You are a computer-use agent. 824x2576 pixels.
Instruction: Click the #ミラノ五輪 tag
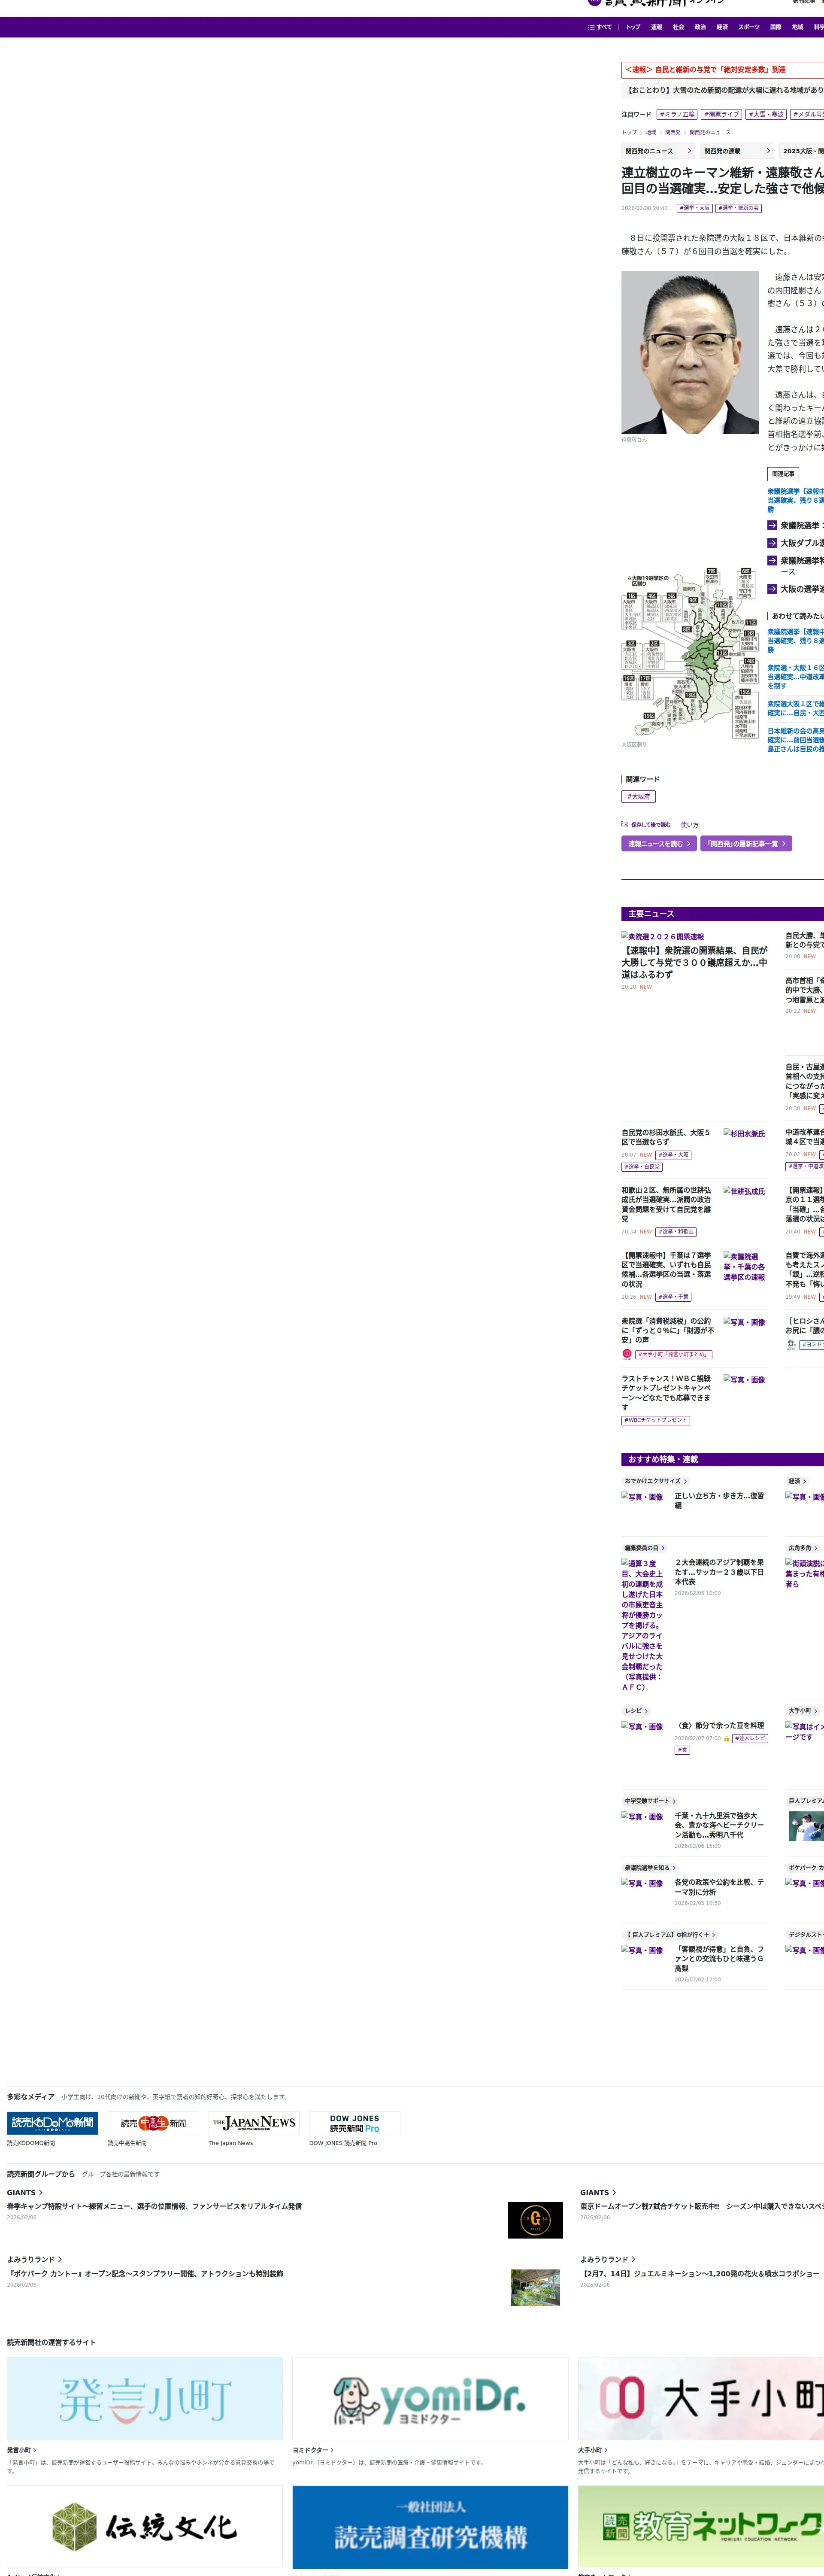click(677, 114)
